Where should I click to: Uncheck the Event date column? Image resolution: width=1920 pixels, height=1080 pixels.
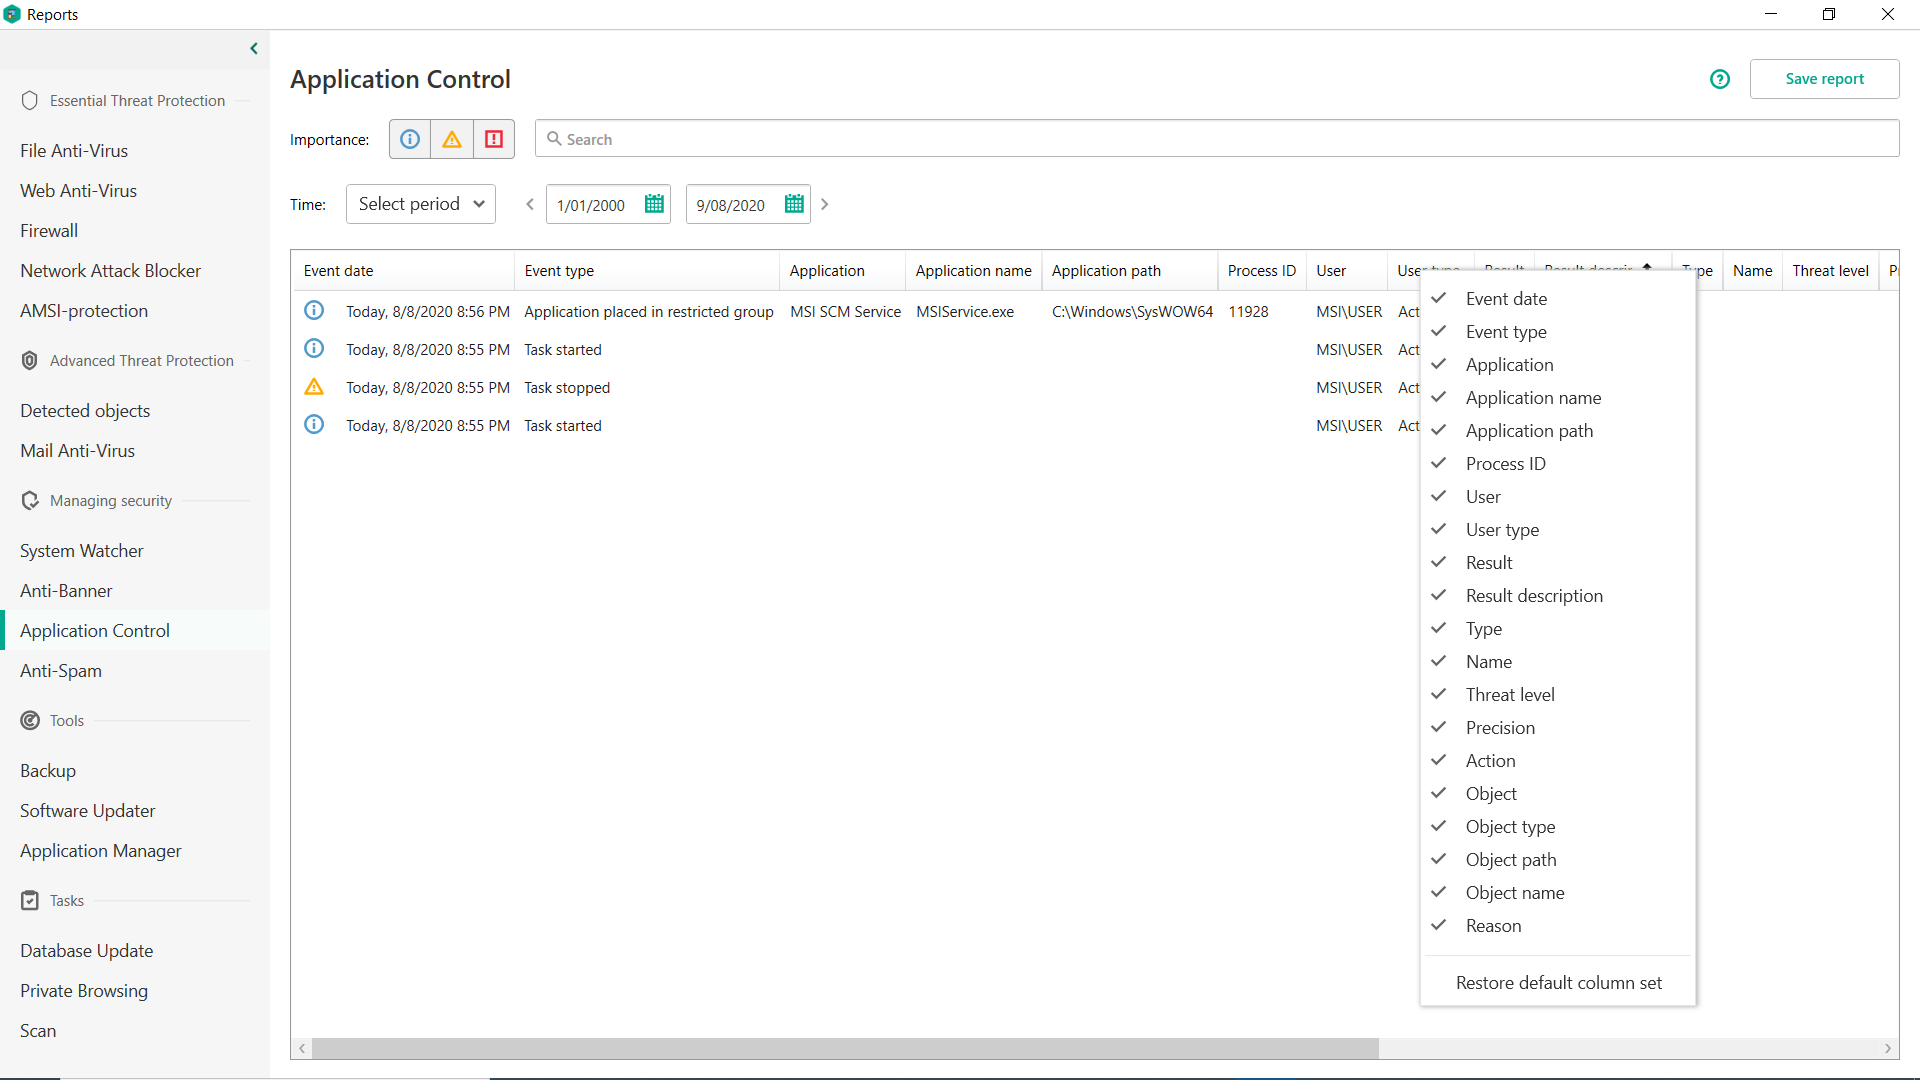pos(1557,298)
